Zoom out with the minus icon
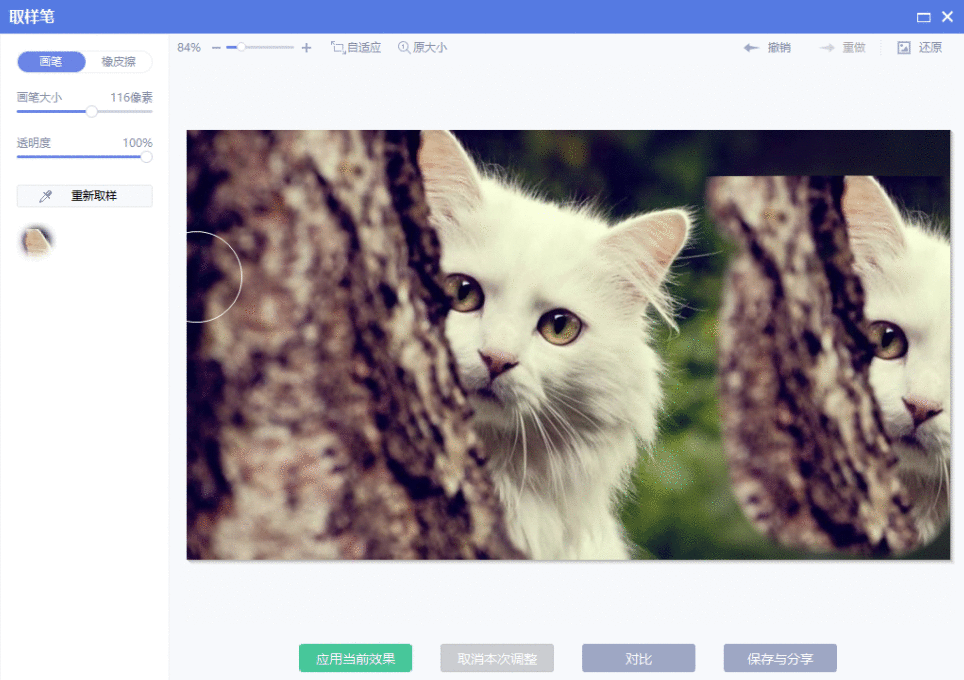The width and height of the screenshot is (964, 680). click(216, 46)
